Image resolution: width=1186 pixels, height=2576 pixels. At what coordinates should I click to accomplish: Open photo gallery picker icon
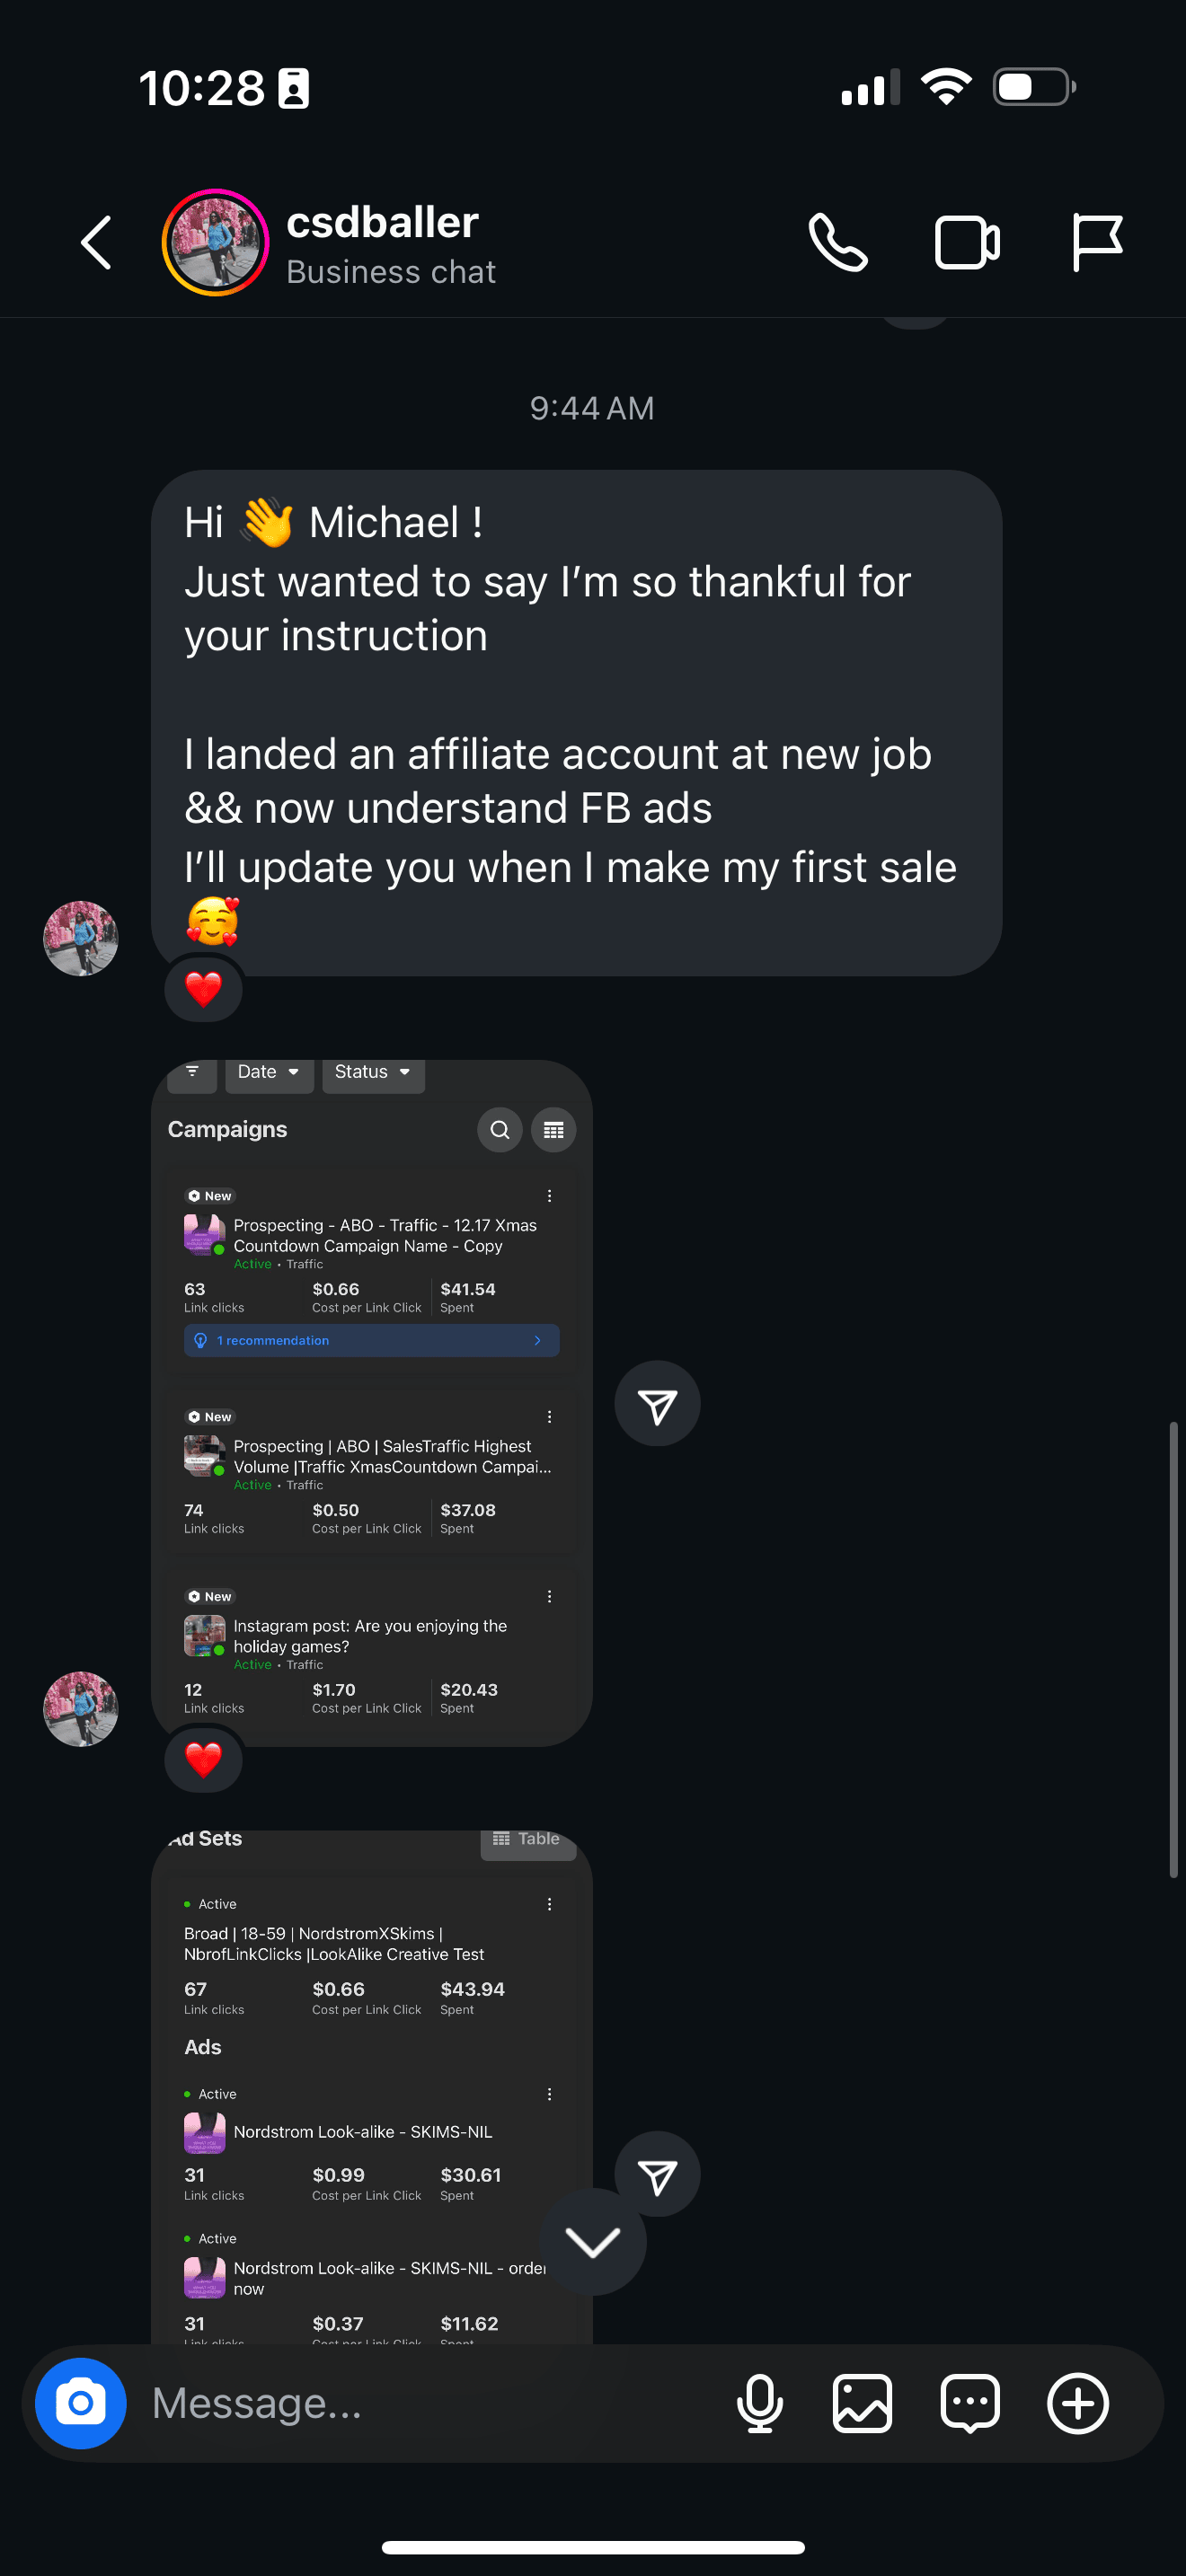tap(863, 2403)
